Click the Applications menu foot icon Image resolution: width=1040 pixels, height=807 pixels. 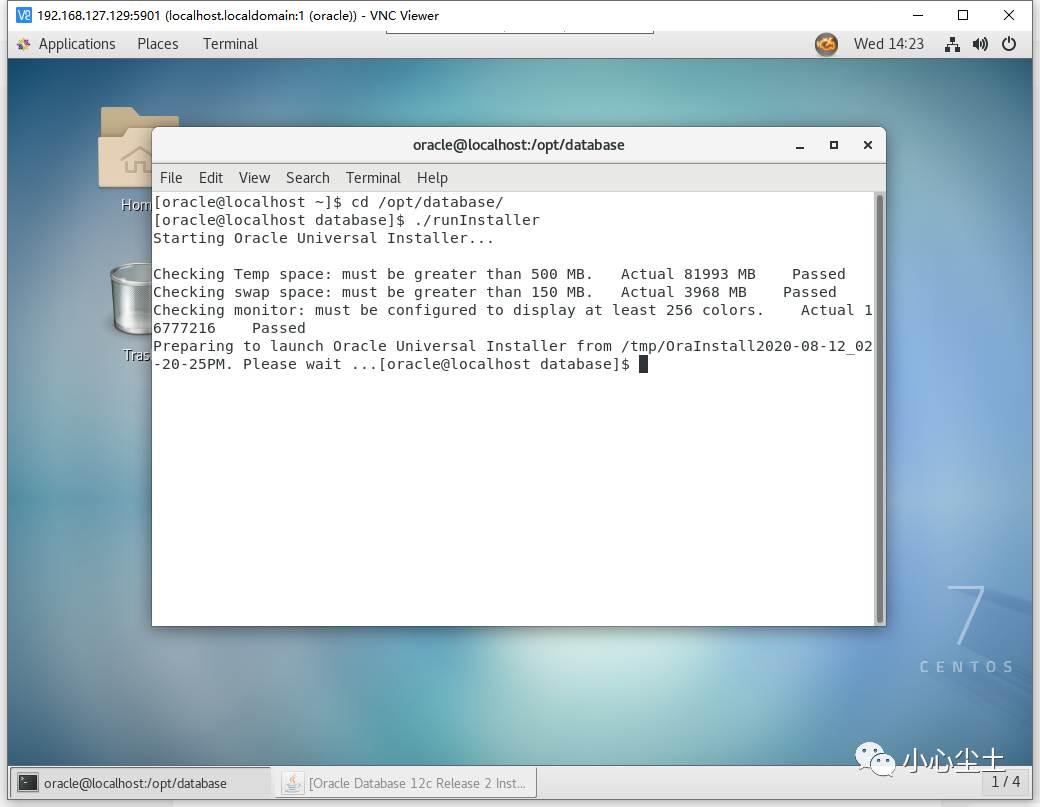point(24,44)
